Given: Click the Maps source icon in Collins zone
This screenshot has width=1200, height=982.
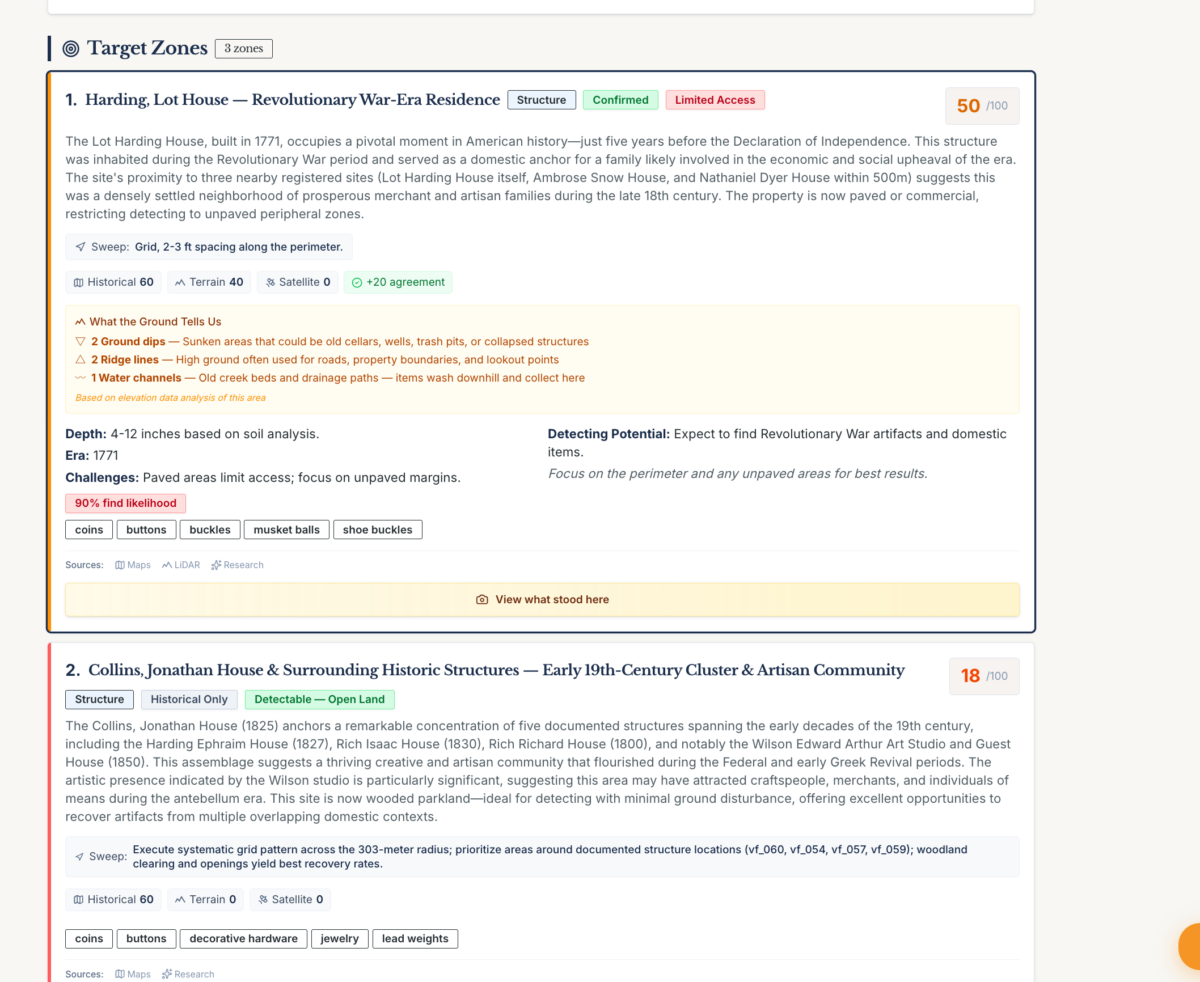Looking at the screenshot, I should (120, 974).
